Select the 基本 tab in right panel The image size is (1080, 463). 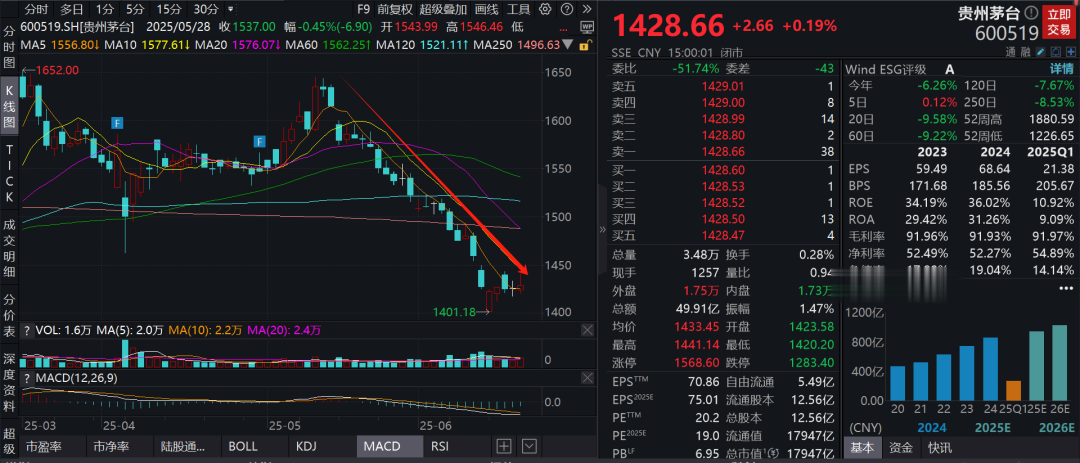(x=863, y=448)
